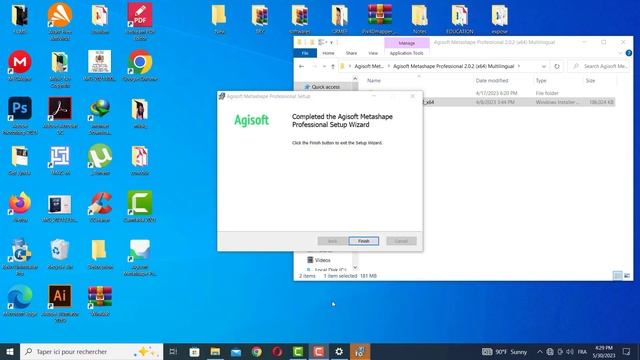
Task: Show hidden system tray icons
Action: pos(540,351)
